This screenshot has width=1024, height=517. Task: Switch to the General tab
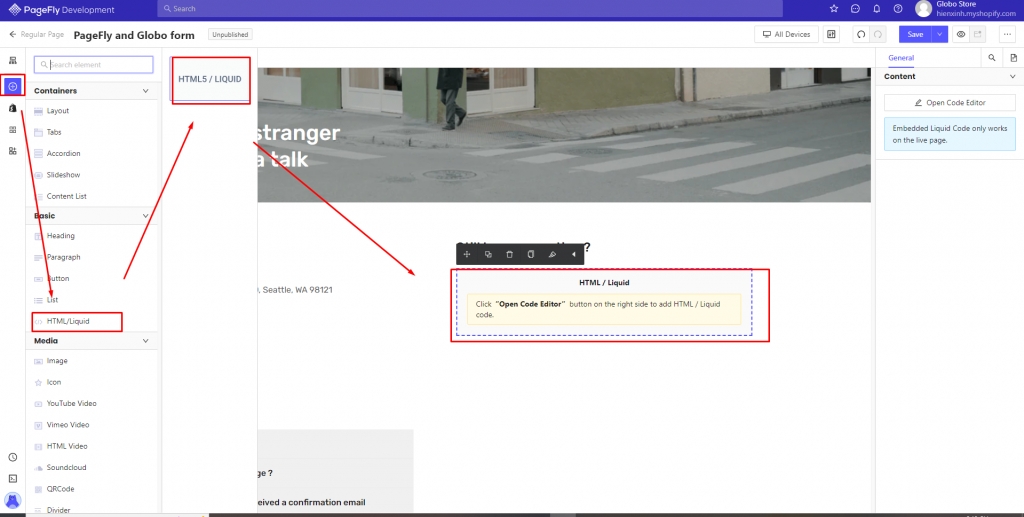coord(901,58)
